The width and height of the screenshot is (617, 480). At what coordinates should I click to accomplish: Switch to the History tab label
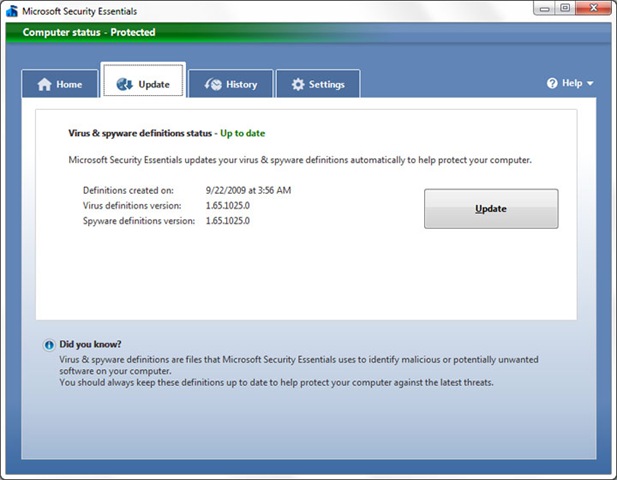click(x=242, y=85)
